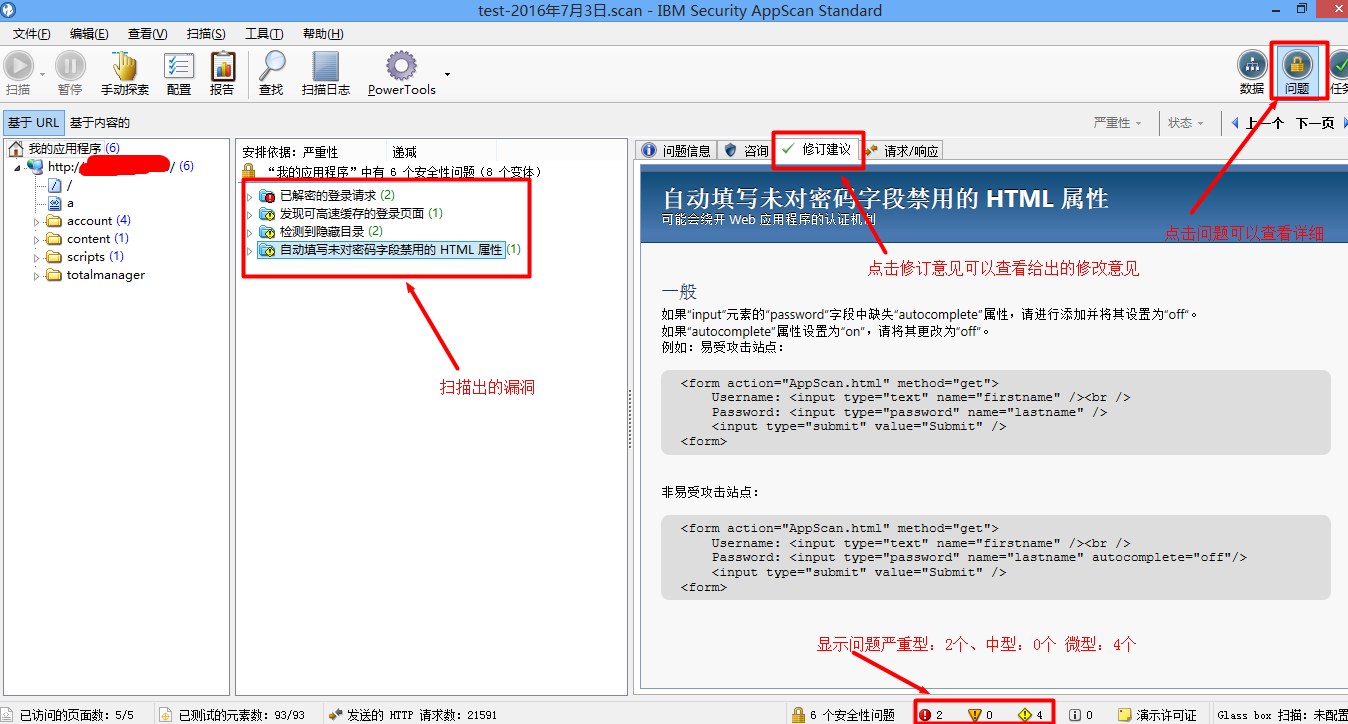Open Manual Explore (手动探索) tool
Screen dimensions: 1348x724
tap(125, 66)
